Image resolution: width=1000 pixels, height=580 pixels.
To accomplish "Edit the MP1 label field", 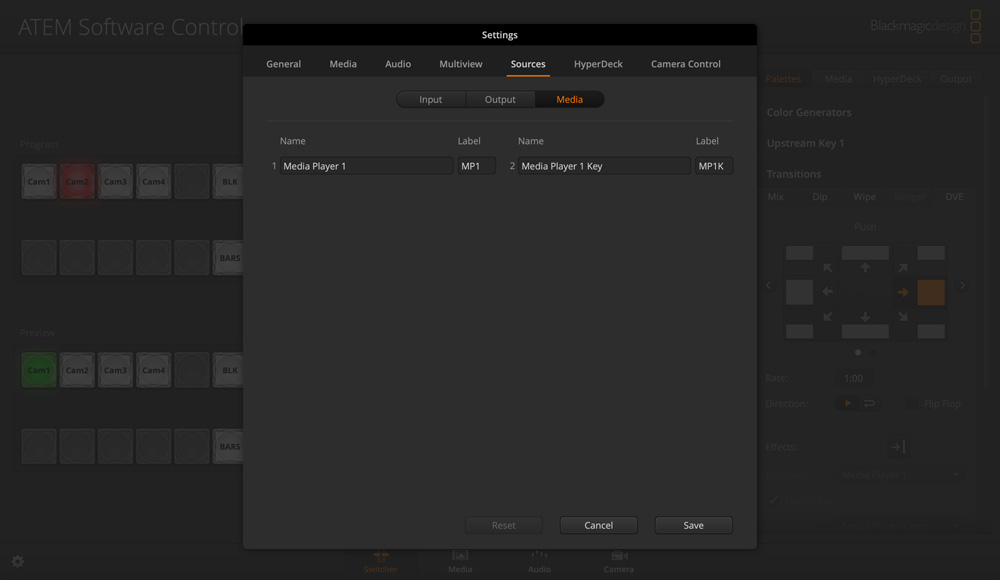I will pos(476,166).
